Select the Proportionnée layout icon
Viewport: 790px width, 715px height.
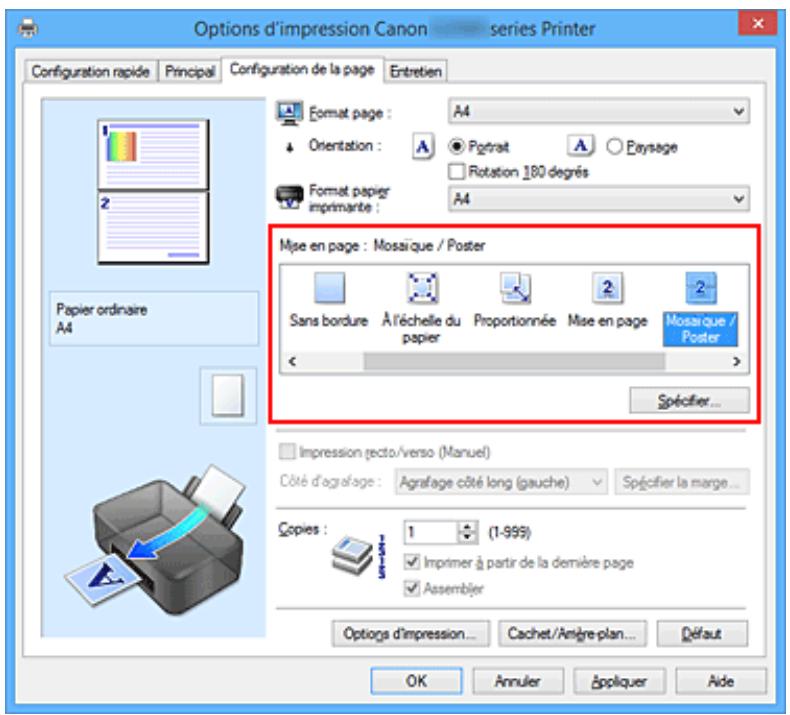pyautogui.click(x=515, y=288)
